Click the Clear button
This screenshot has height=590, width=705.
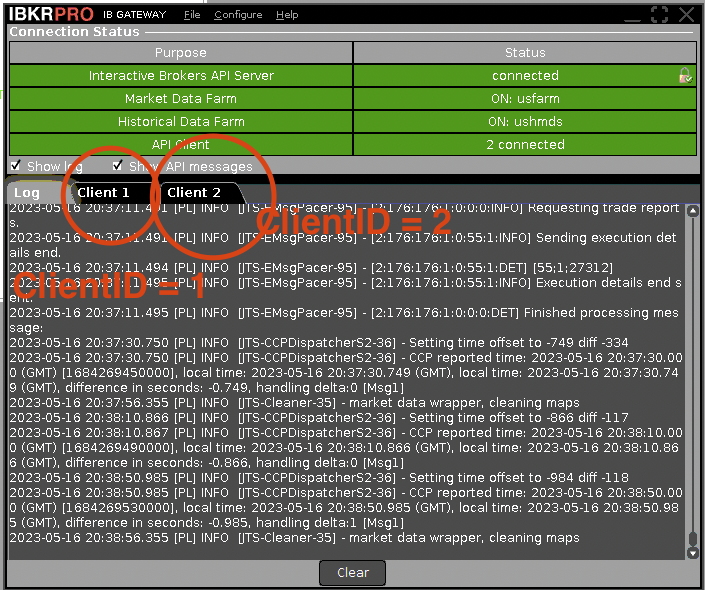(352, 572)
